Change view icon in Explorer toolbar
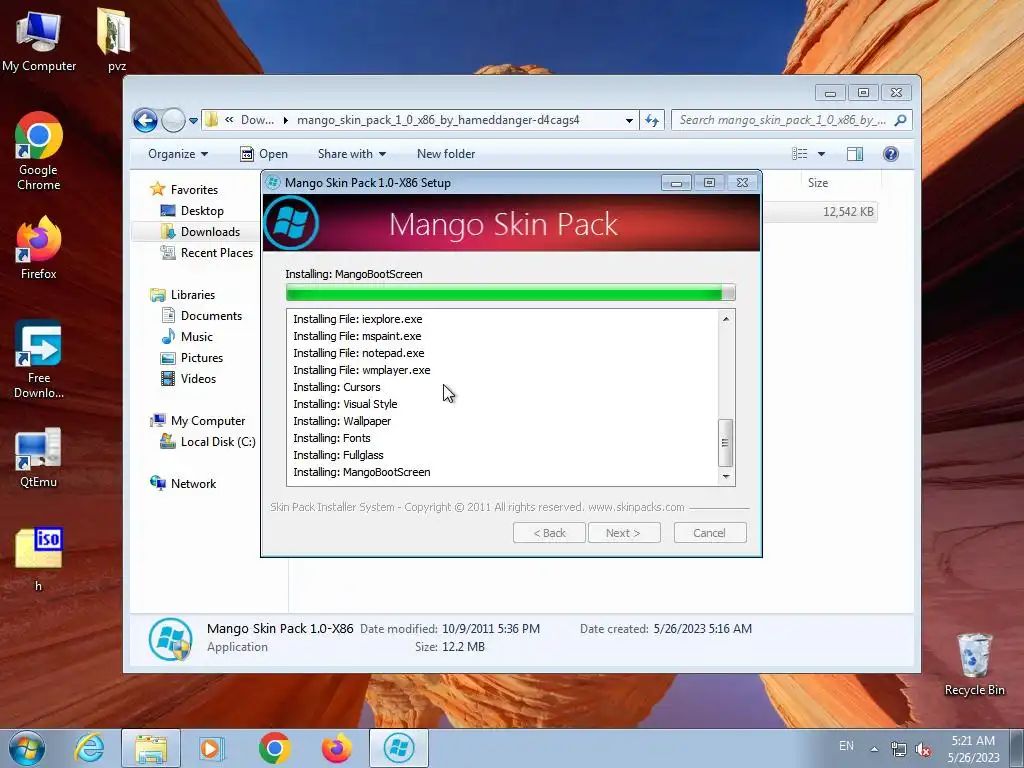 pos(800,154)
